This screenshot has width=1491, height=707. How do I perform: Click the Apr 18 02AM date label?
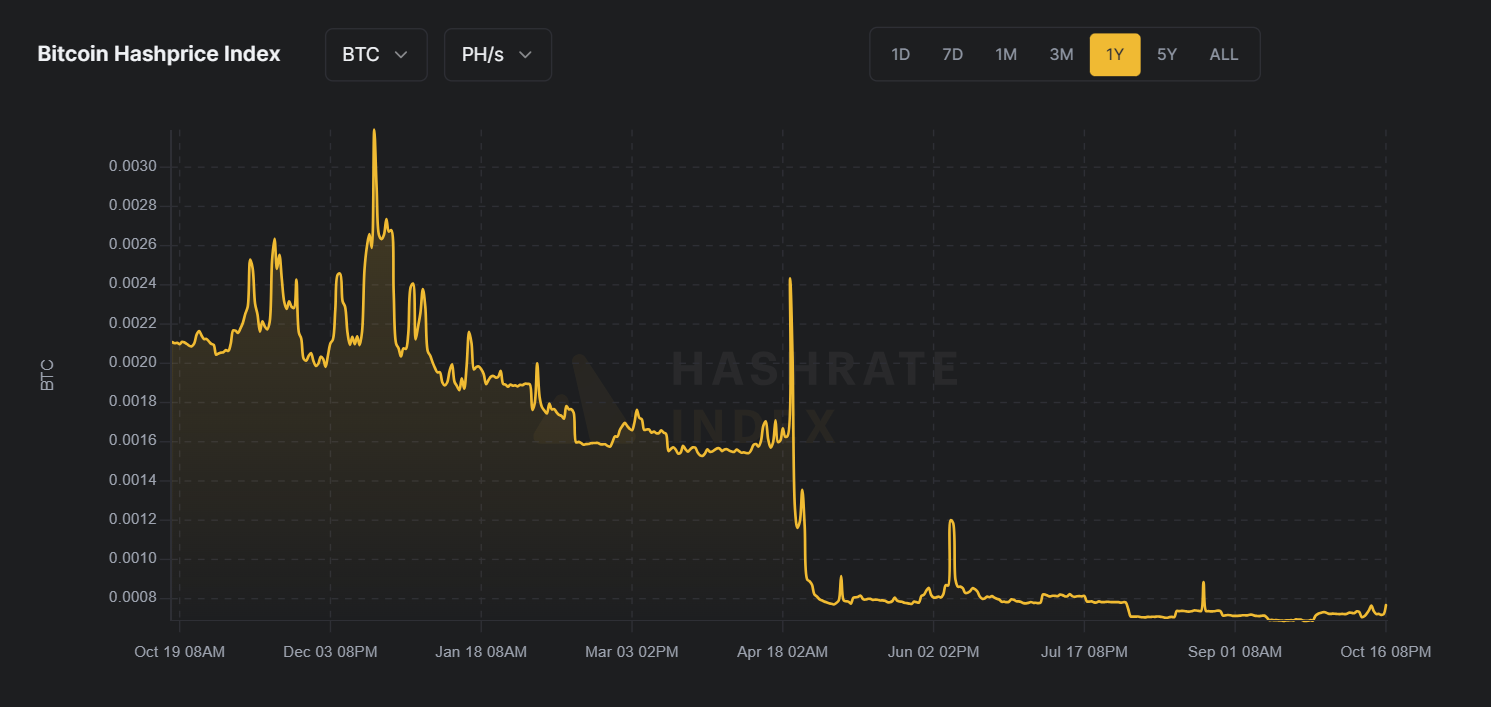pos(783,652)
